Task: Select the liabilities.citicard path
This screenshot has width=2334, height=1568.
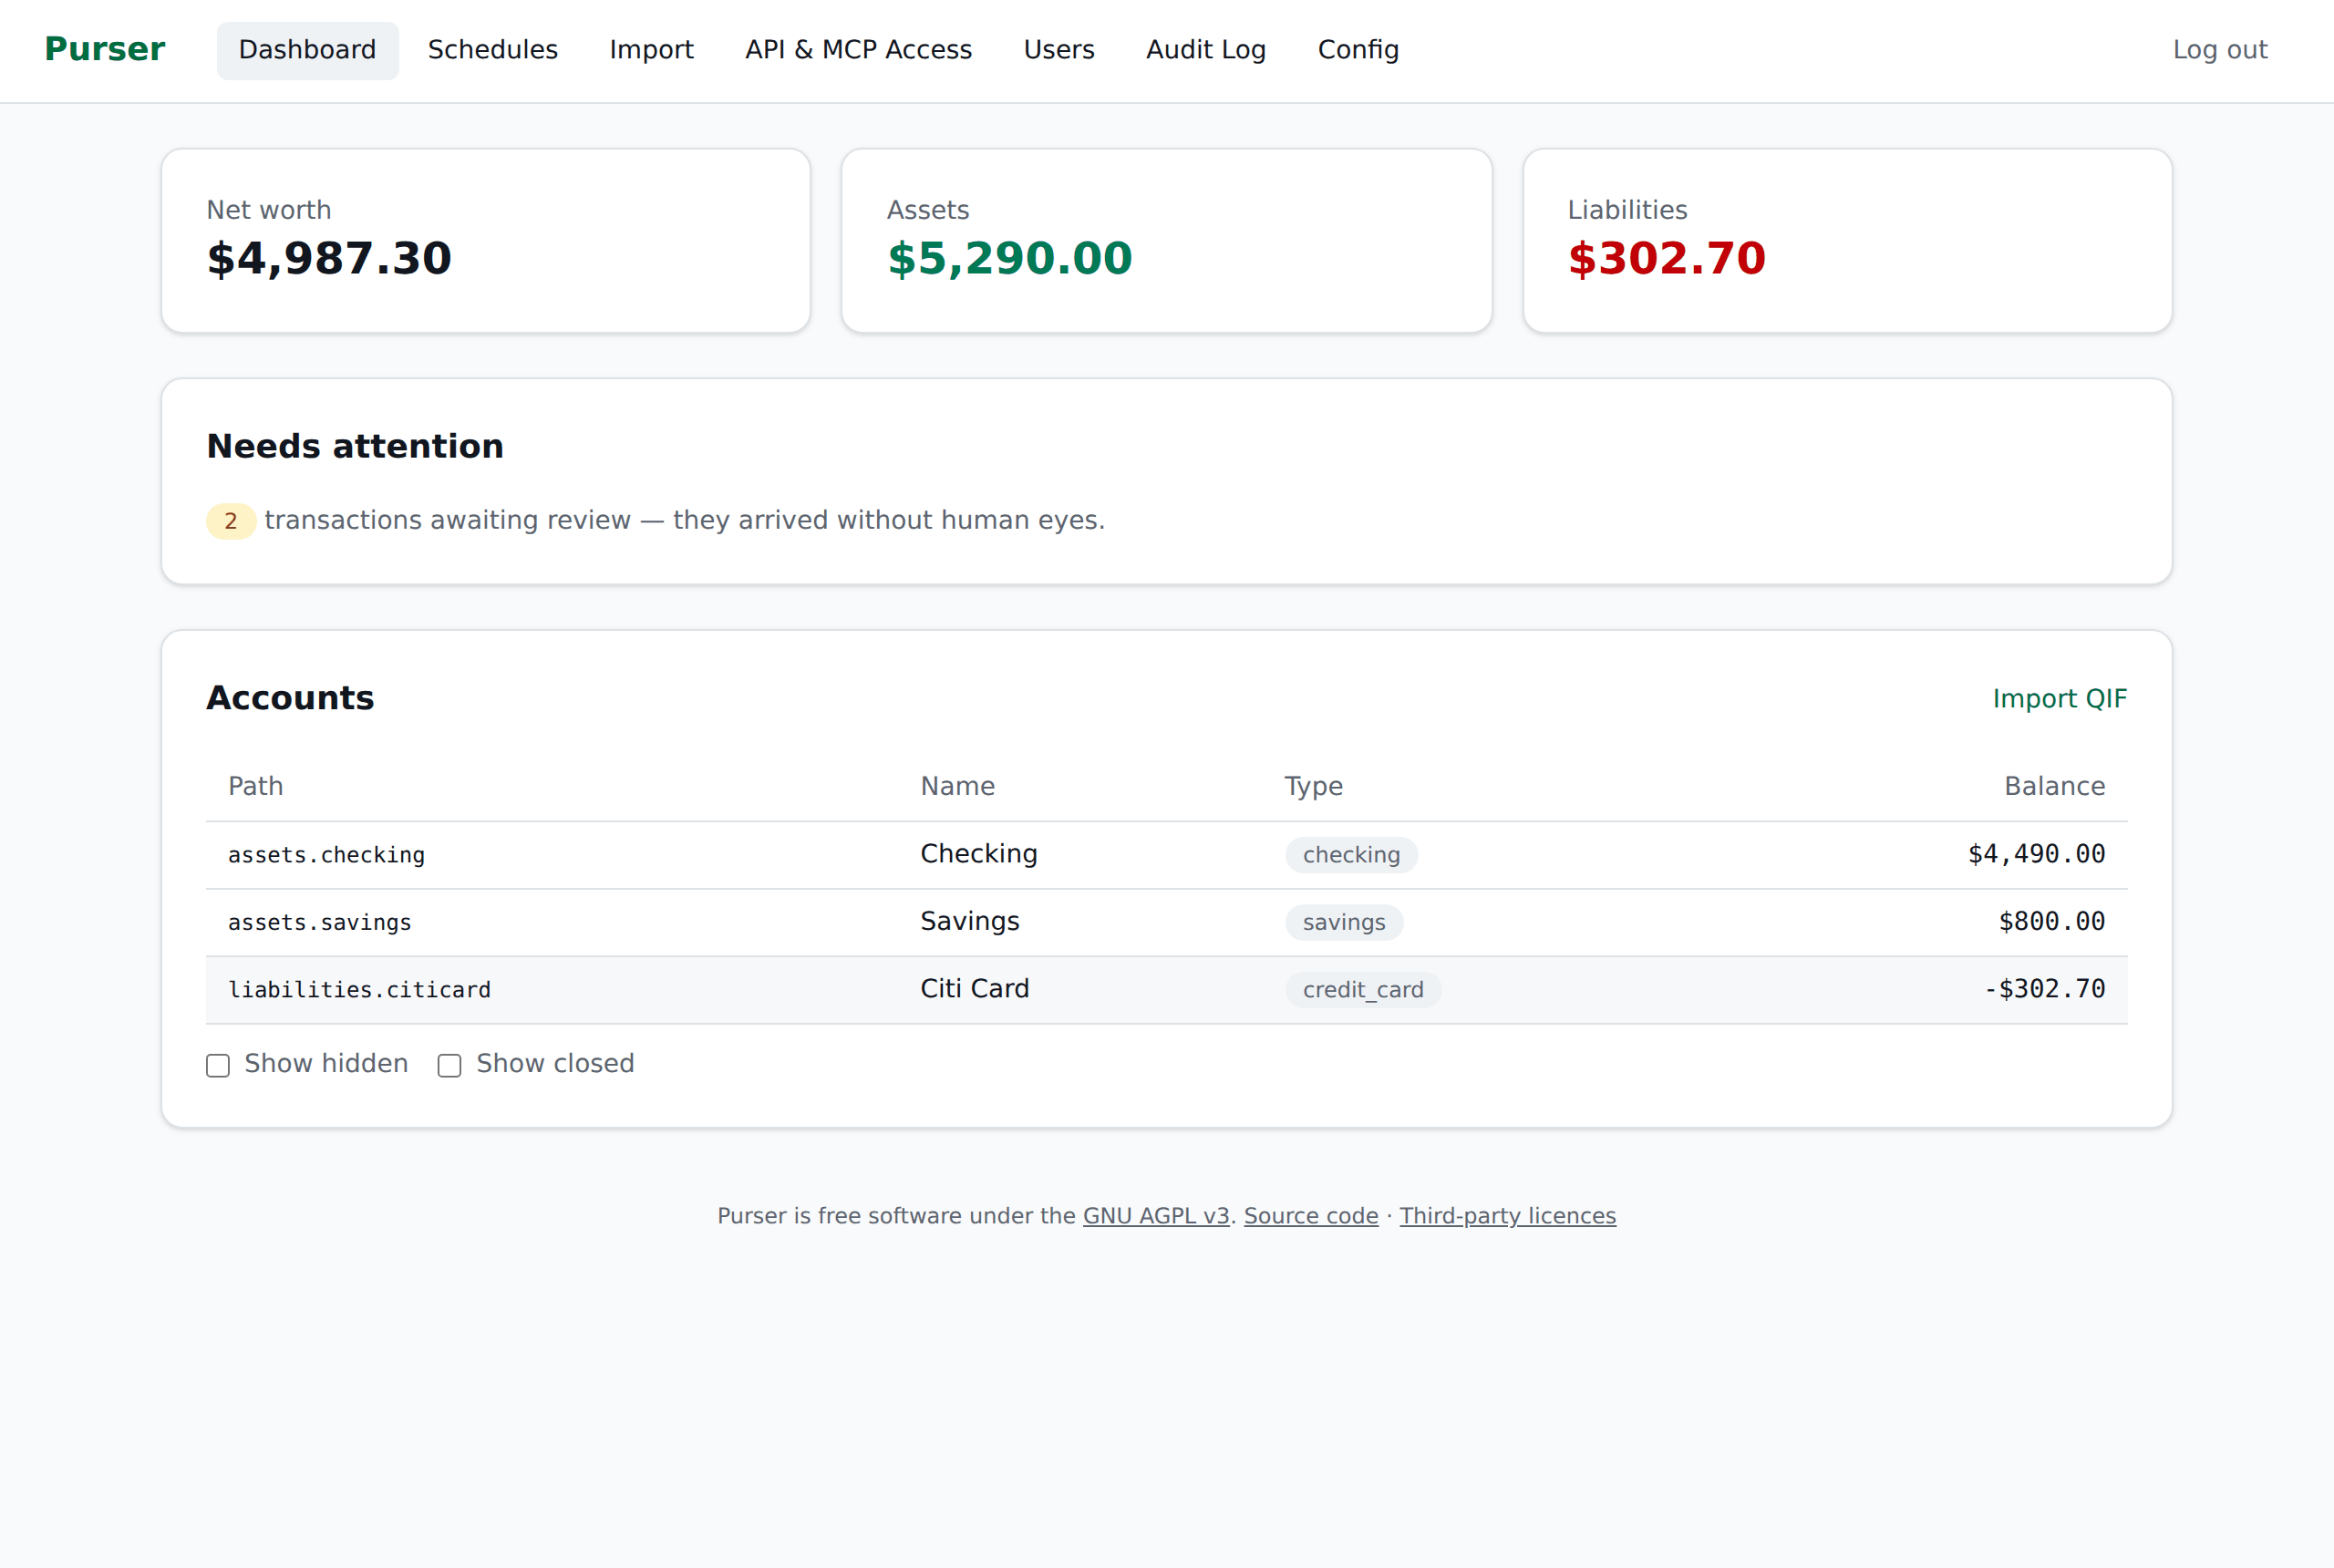Action: pyautogui.click(x=359, y=989)
